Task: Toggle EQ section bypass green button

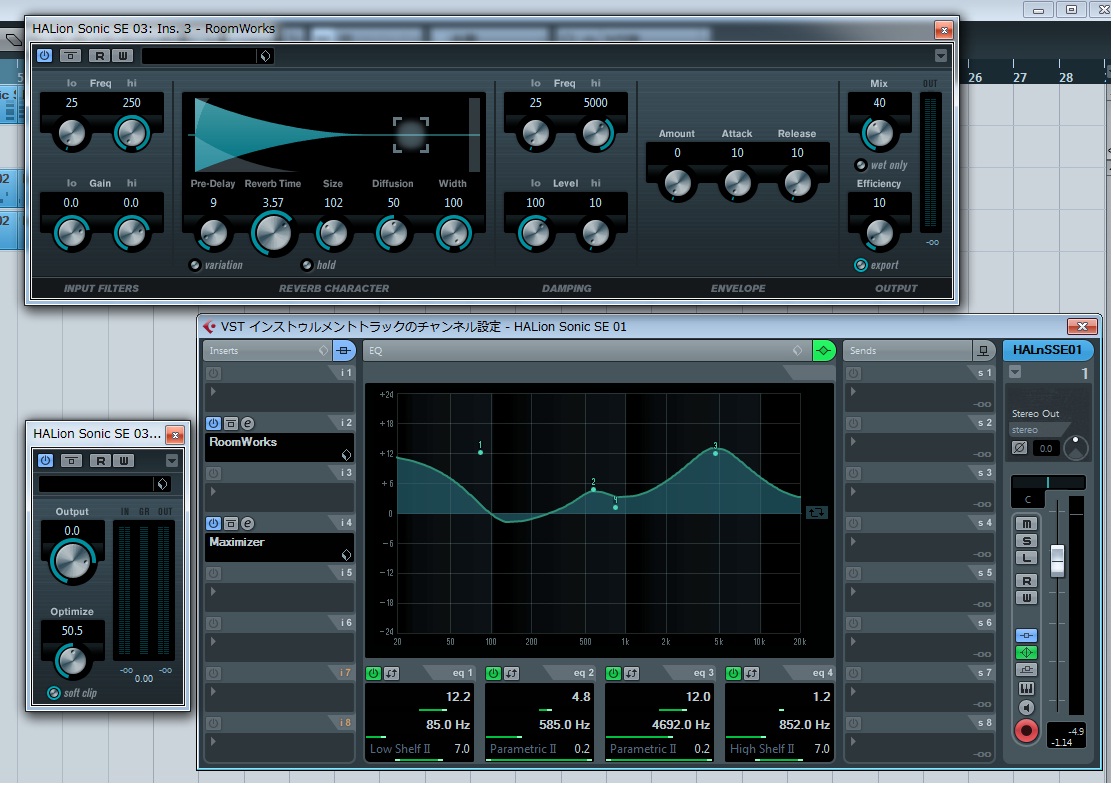Action: (823, 350)
